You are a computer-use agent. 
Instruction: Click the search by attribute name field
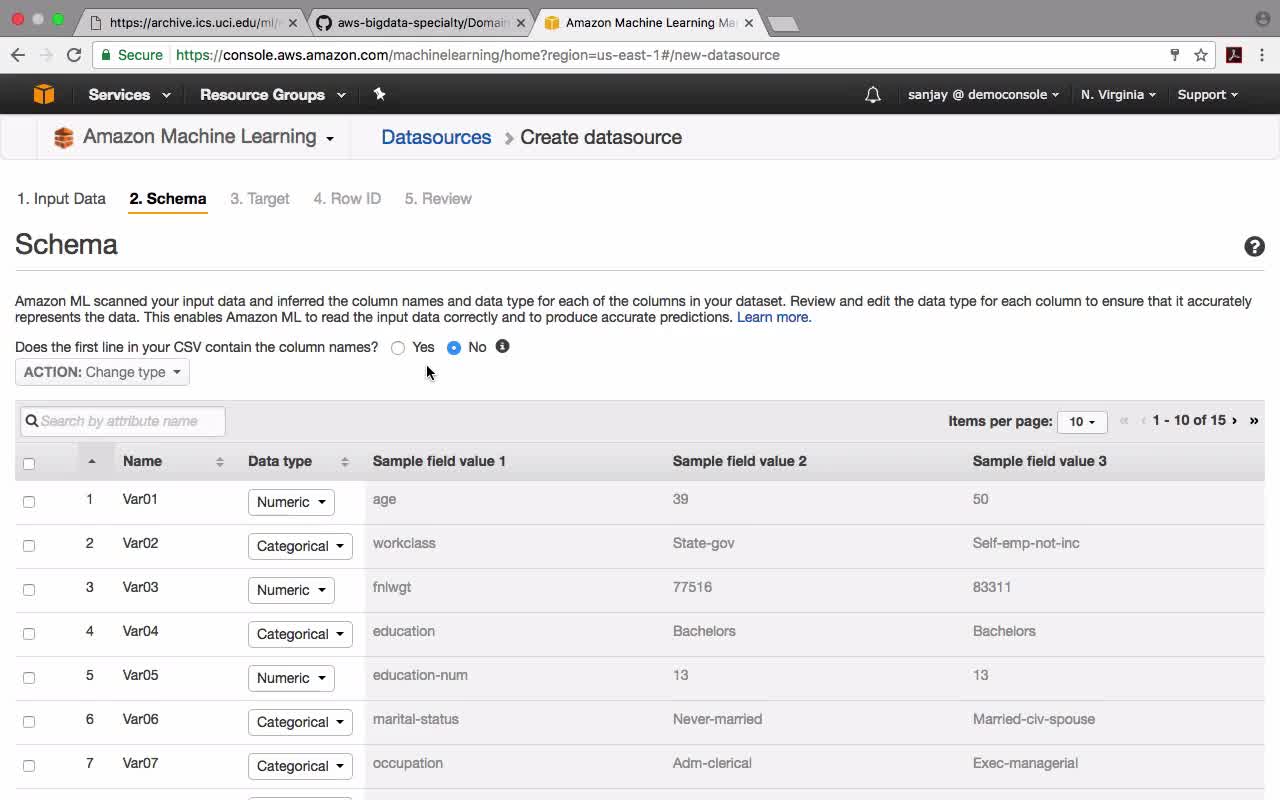(x=123, y=421)
